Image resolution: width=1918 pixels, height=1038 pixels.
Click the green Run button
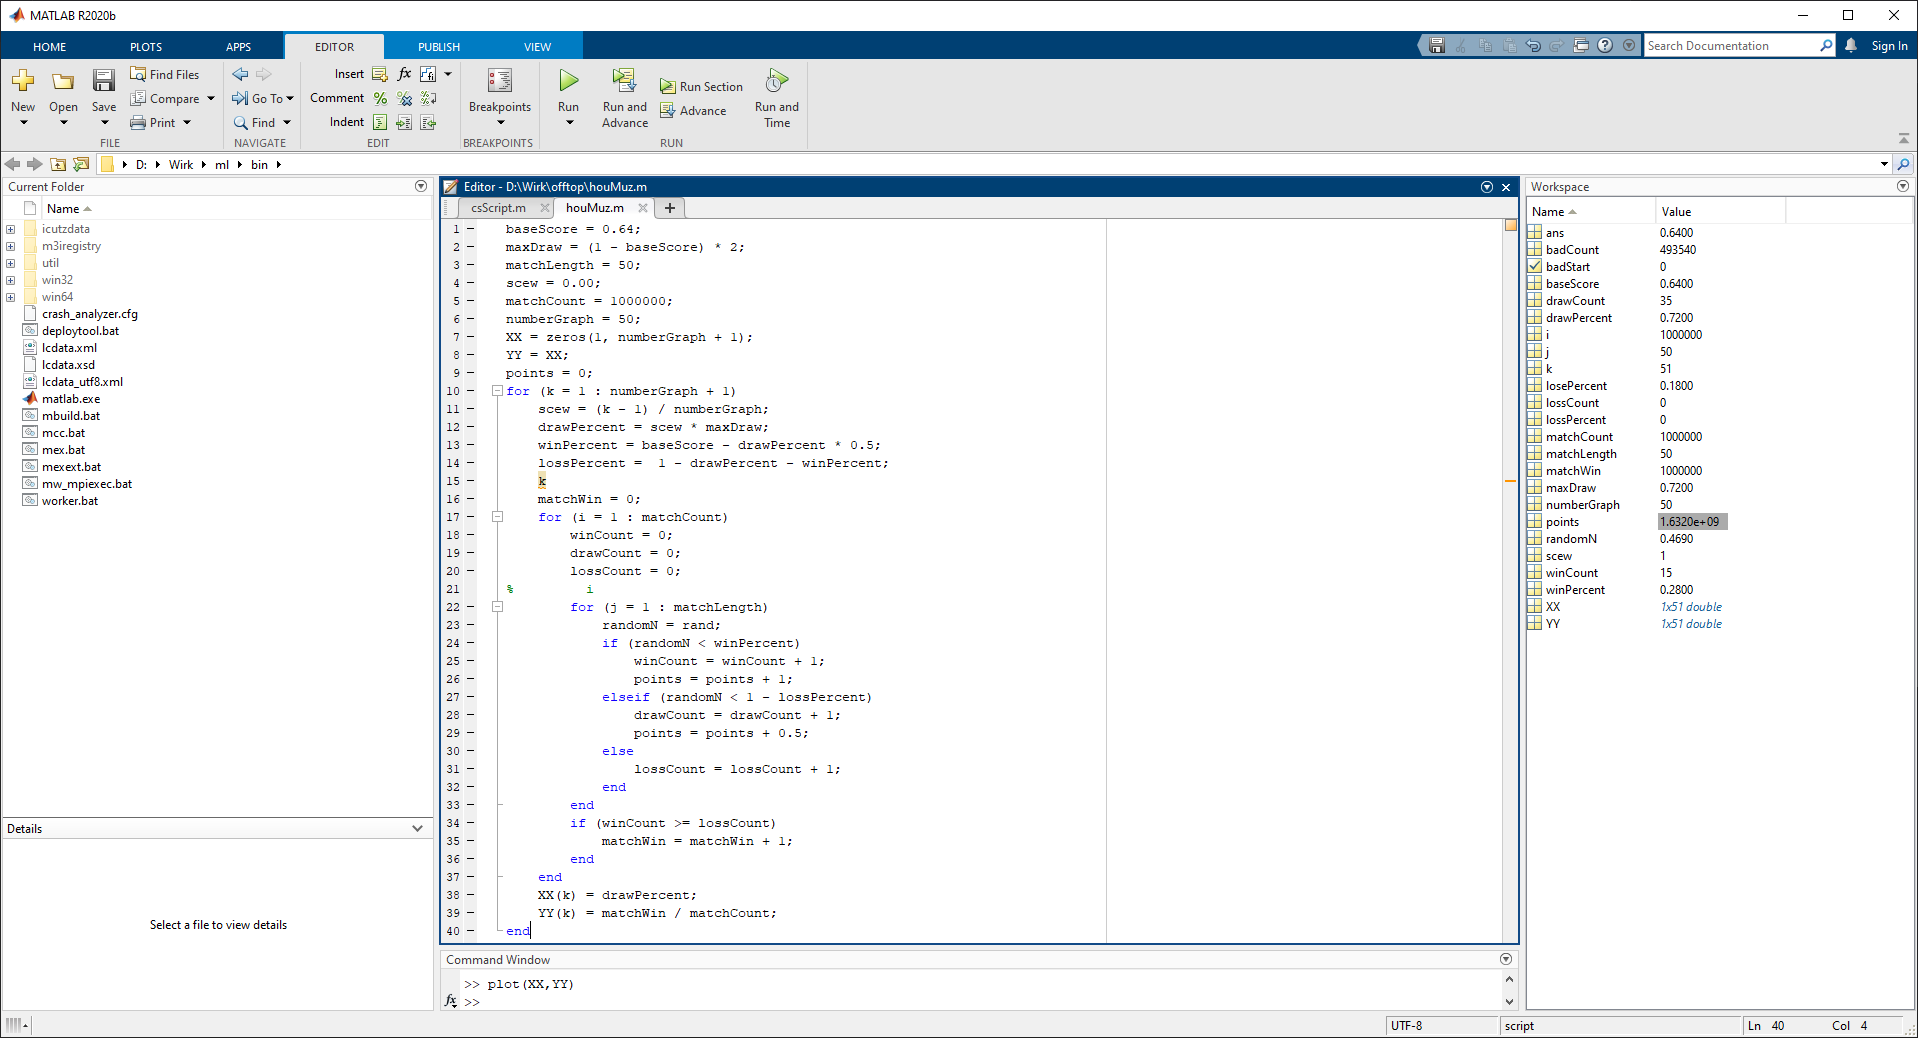[568, 81]
